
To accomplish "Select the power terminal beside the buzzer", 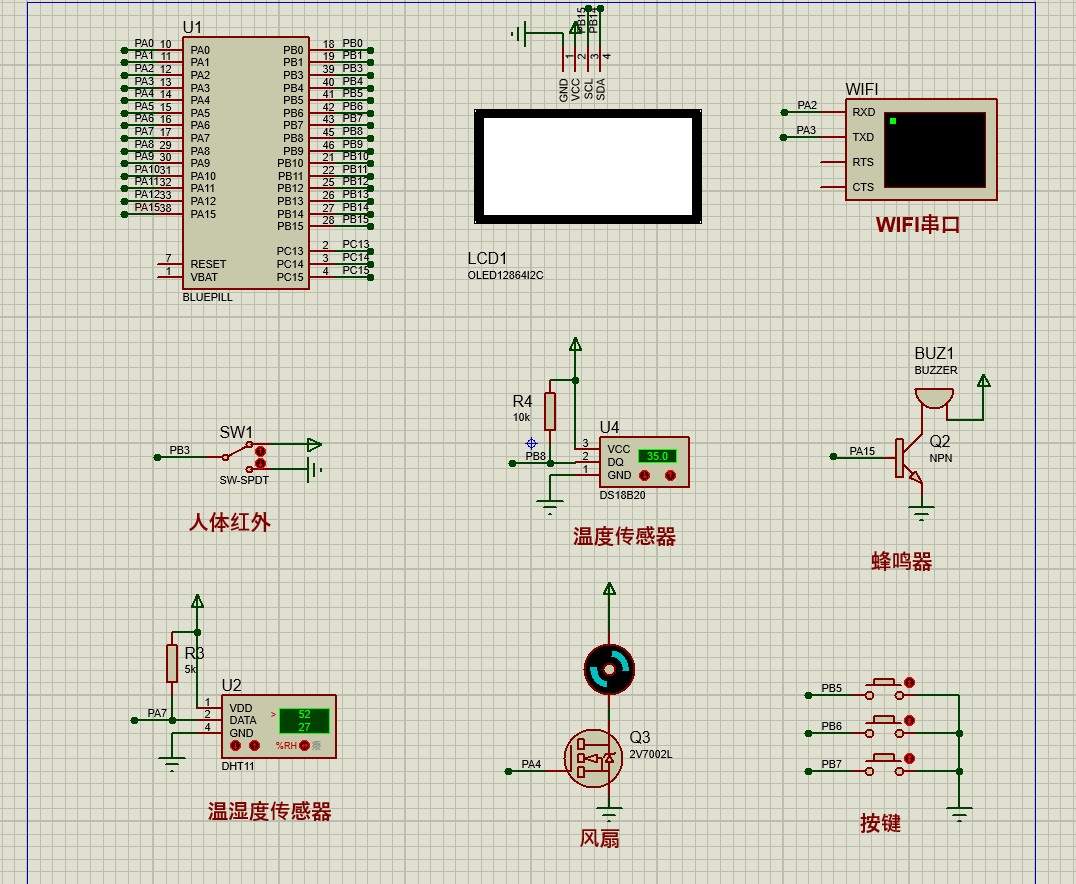I will [x=983, y=381].
